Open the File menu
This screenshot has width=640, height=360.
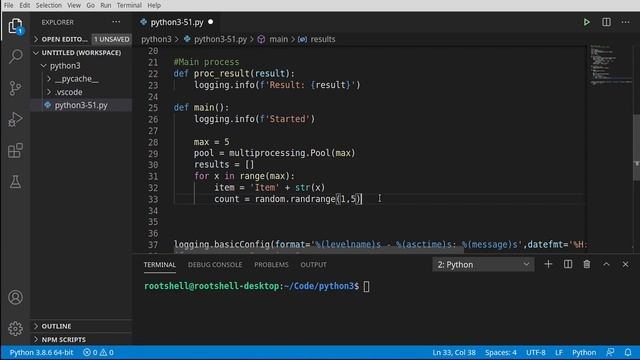[9, 5]
